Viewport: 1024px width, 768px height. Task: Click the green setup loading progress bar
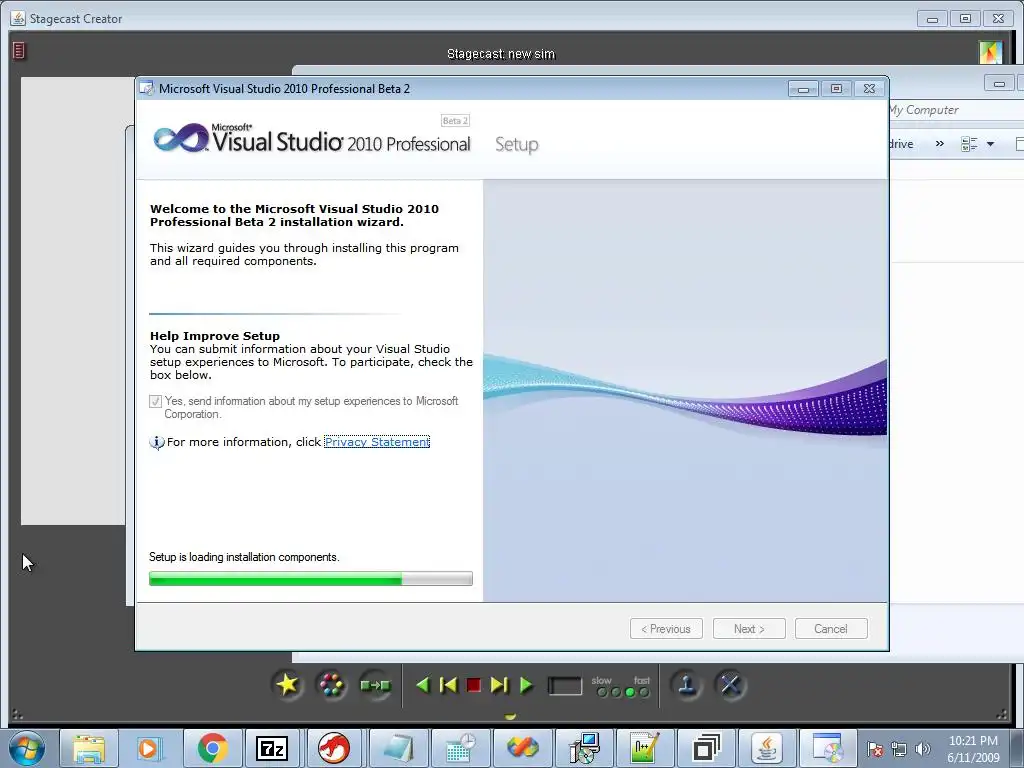click(311, 579)
